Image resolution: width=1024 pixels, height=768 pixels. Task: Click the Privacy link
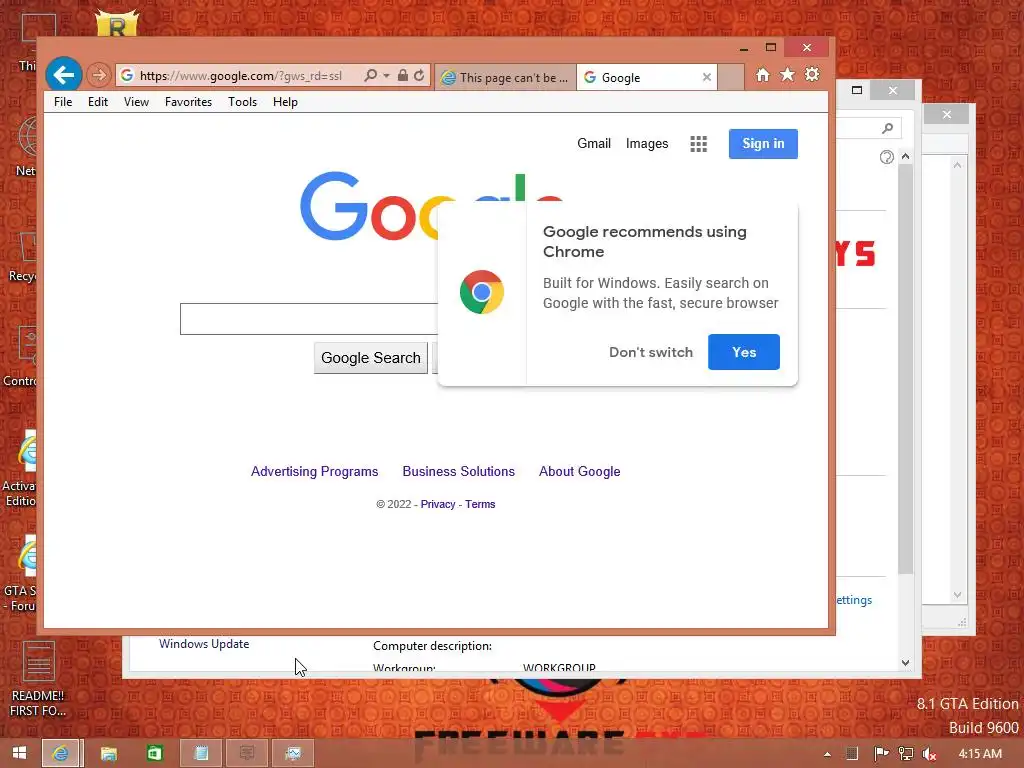(x=438, y=504)
